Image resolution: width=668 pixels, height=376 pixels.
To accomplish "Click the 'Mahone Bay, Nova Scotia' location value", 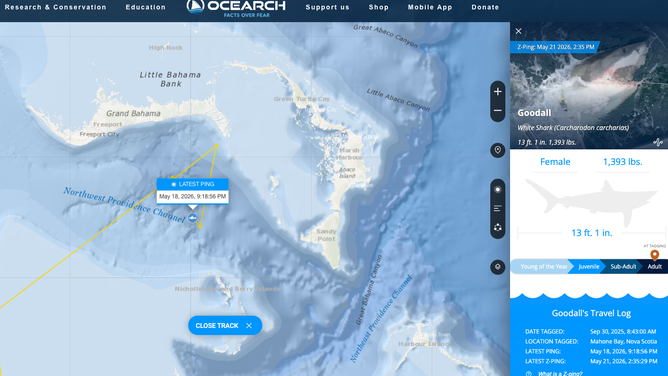I will 623,341.
